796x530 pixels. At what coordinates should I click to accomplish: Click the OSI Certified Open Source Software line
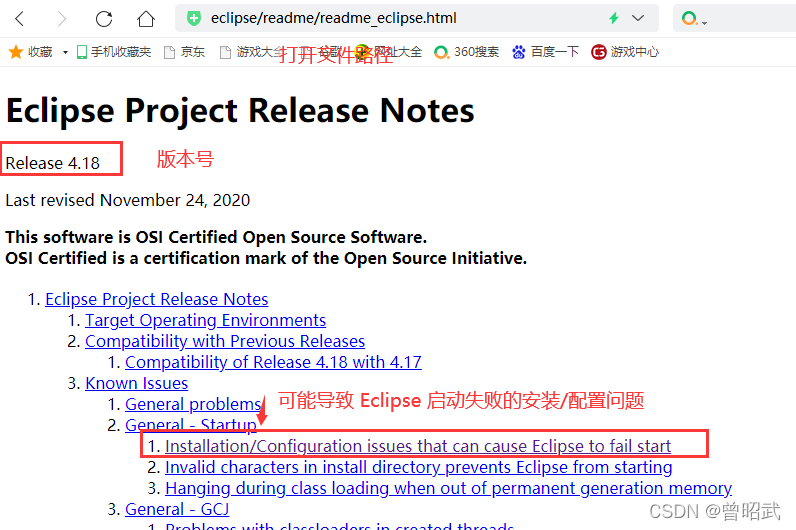click(216, 237)
